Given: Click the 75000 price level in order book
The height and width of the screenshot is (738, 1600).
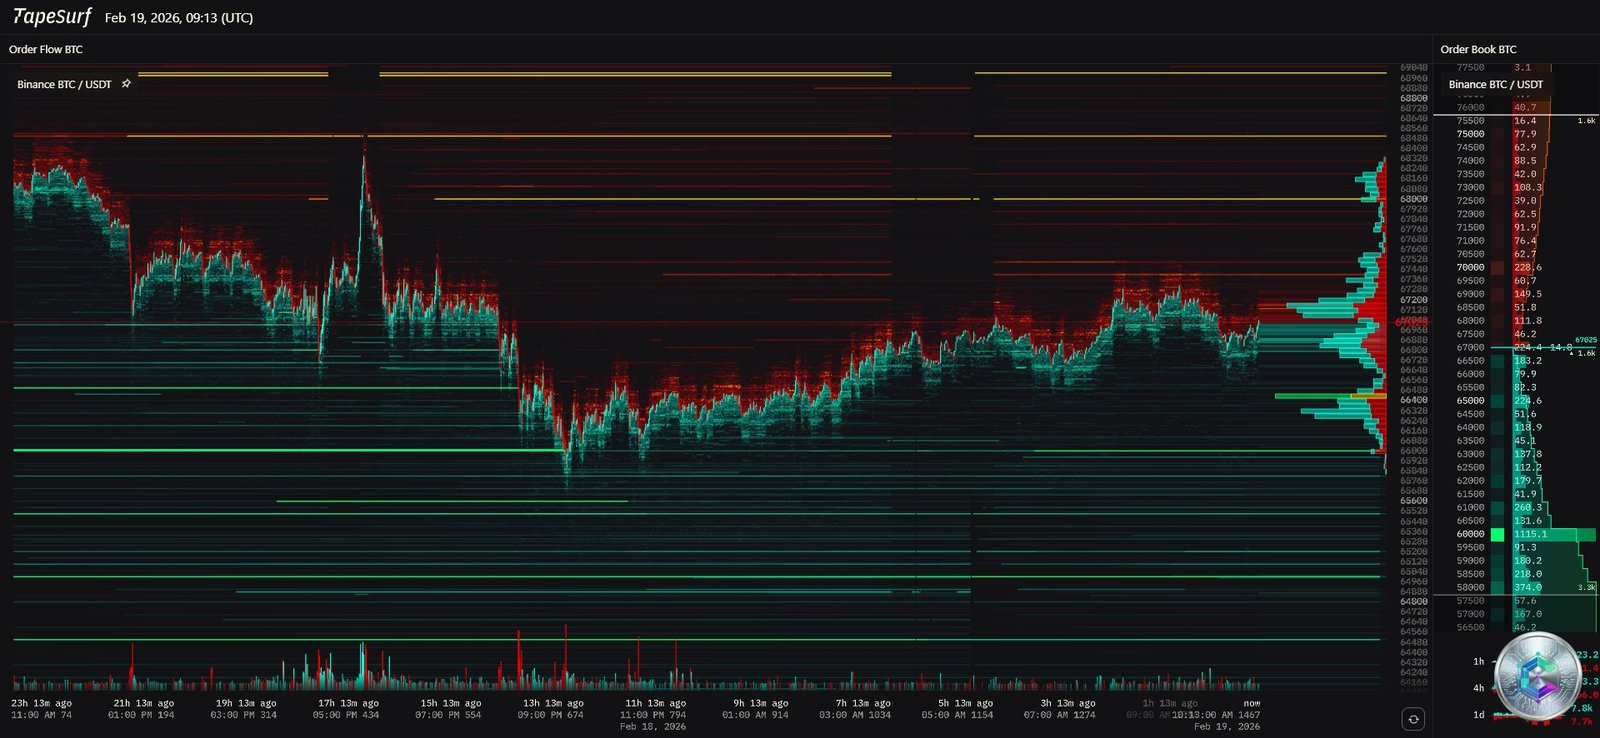Looking at the screenshot, I should 1470,134.
